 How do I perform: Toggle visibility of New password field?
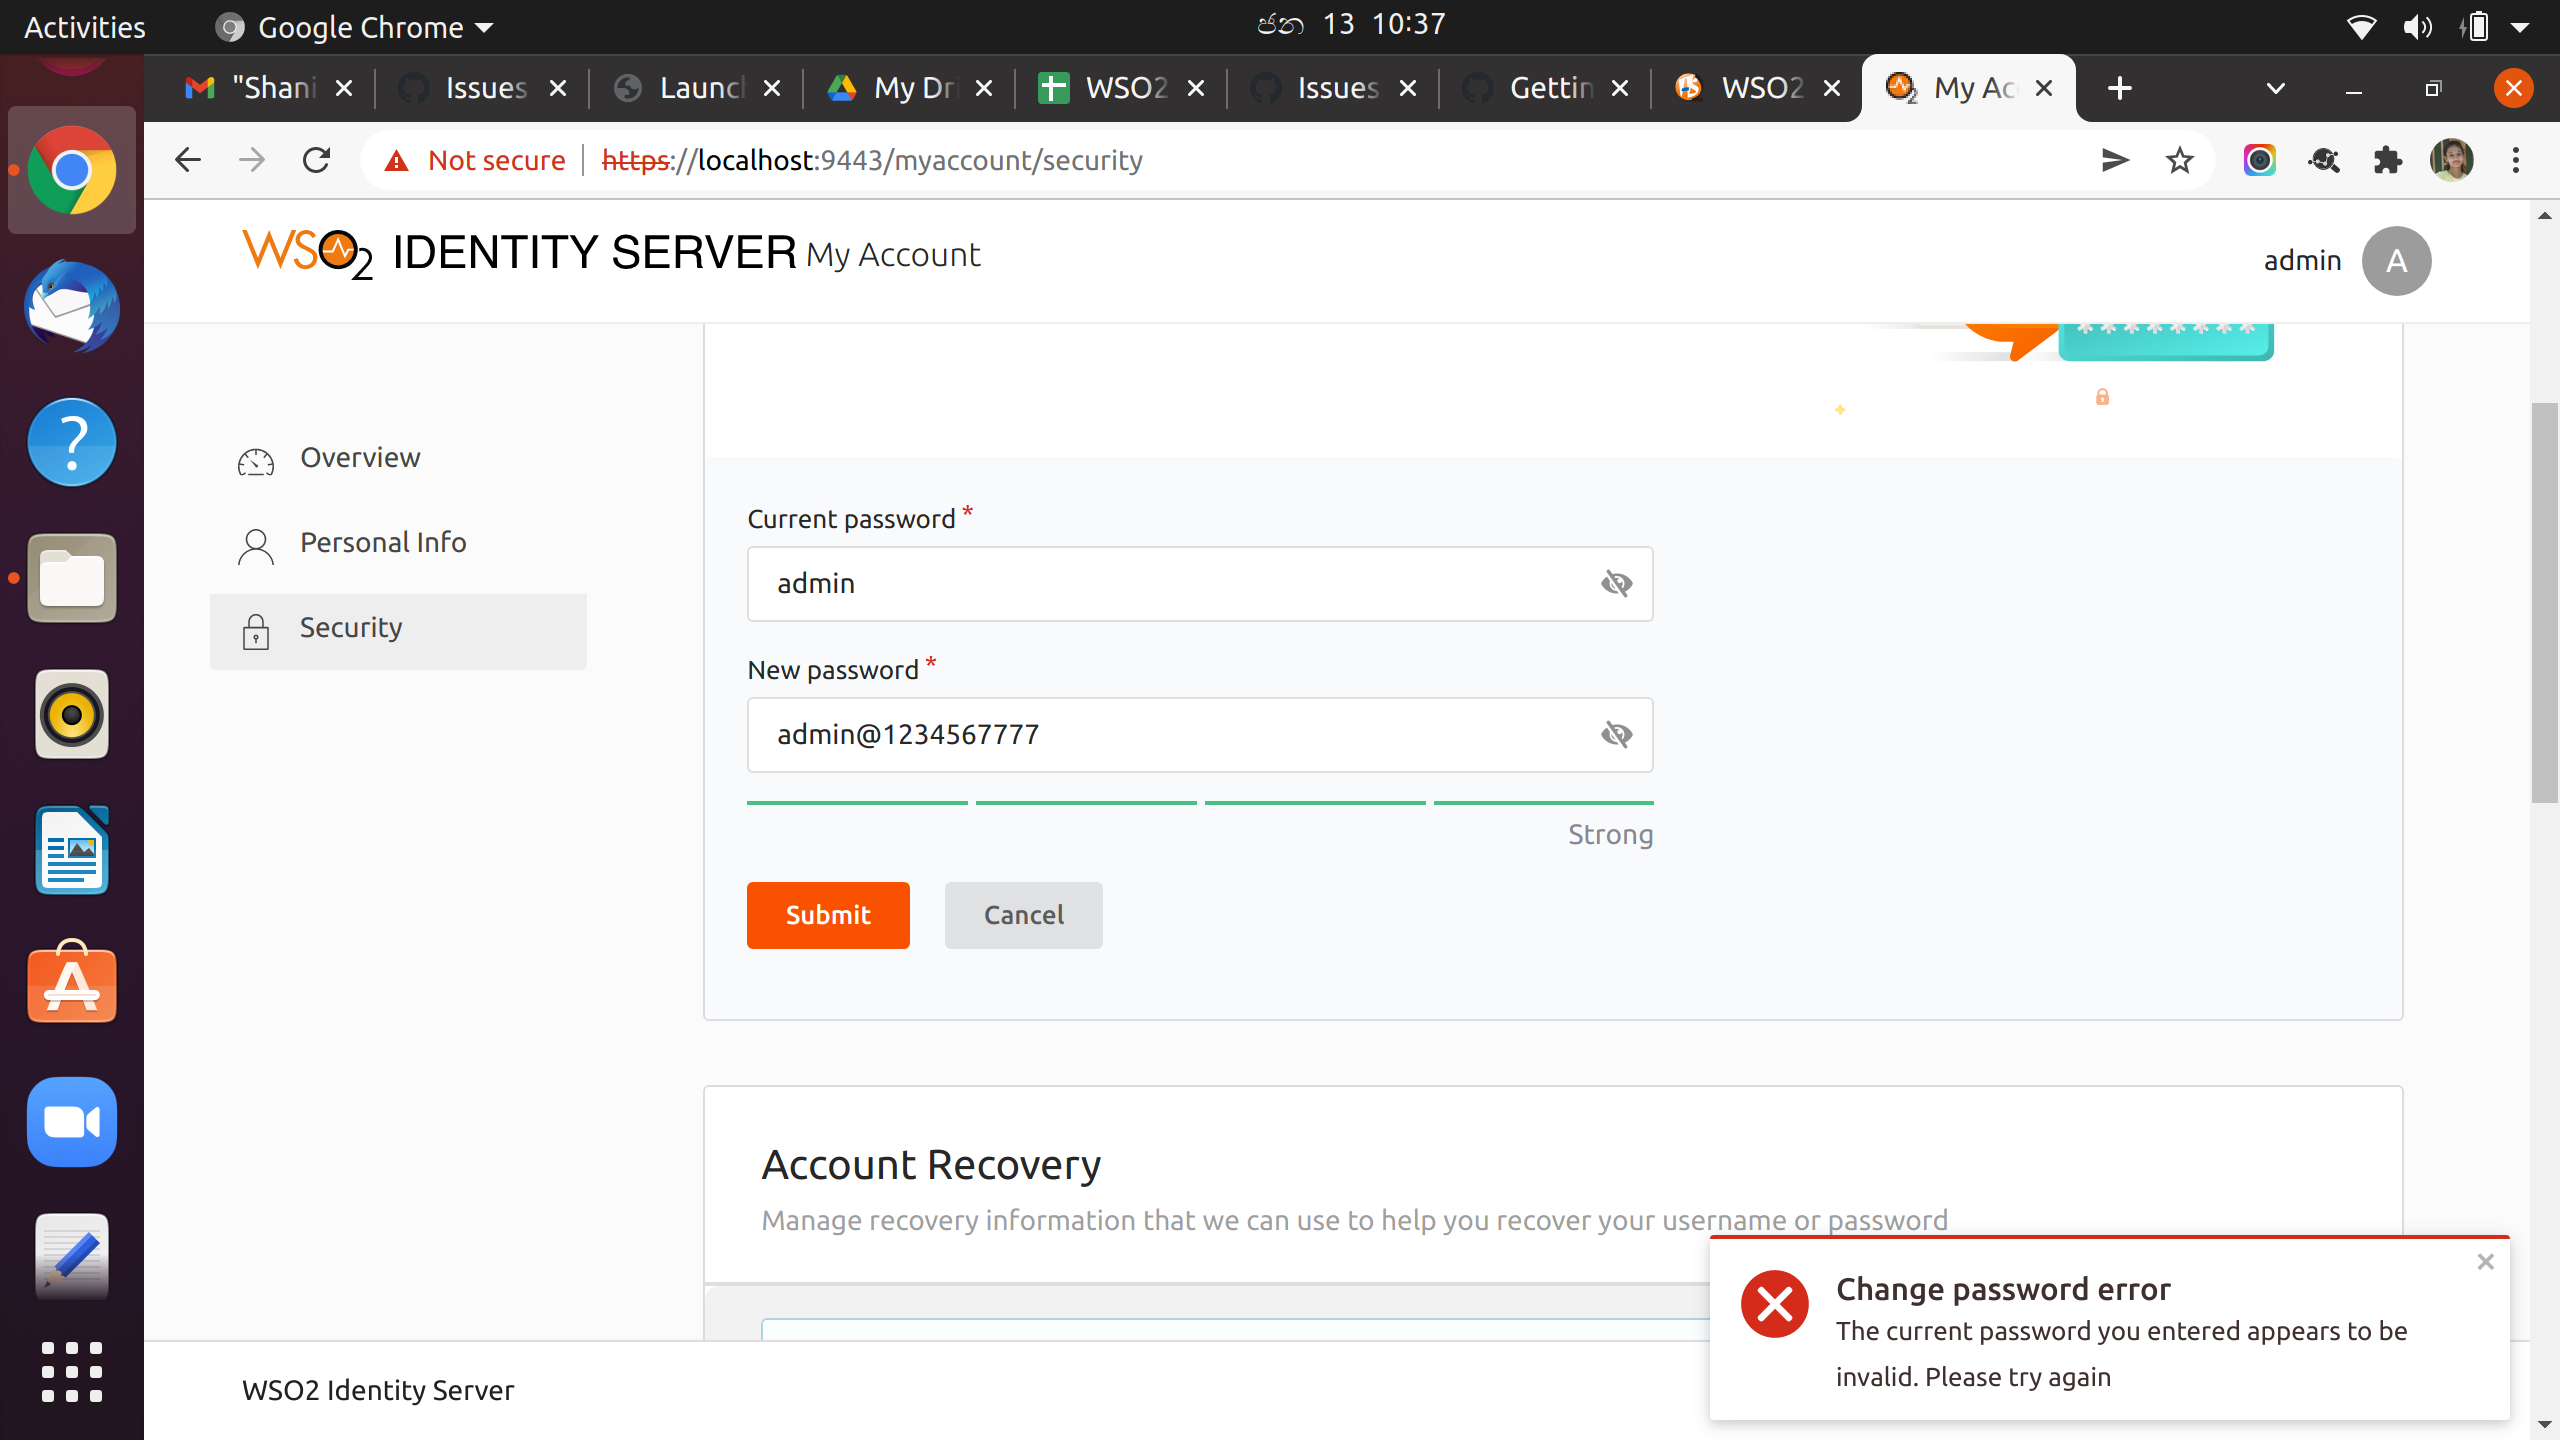pyautogui.click(x=1616, y=735)
